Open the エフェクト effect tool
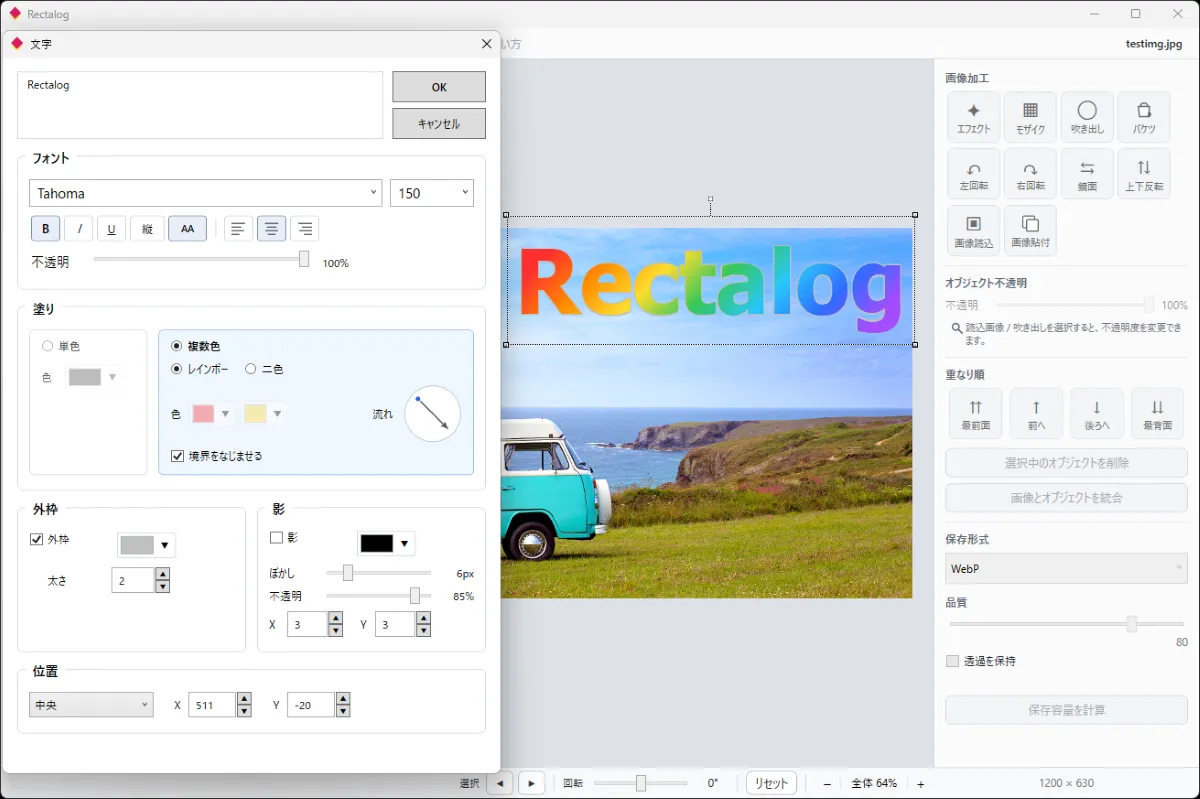Viewport: 1200px width, 799px height. pyautogui.click(x=974, y=118)
